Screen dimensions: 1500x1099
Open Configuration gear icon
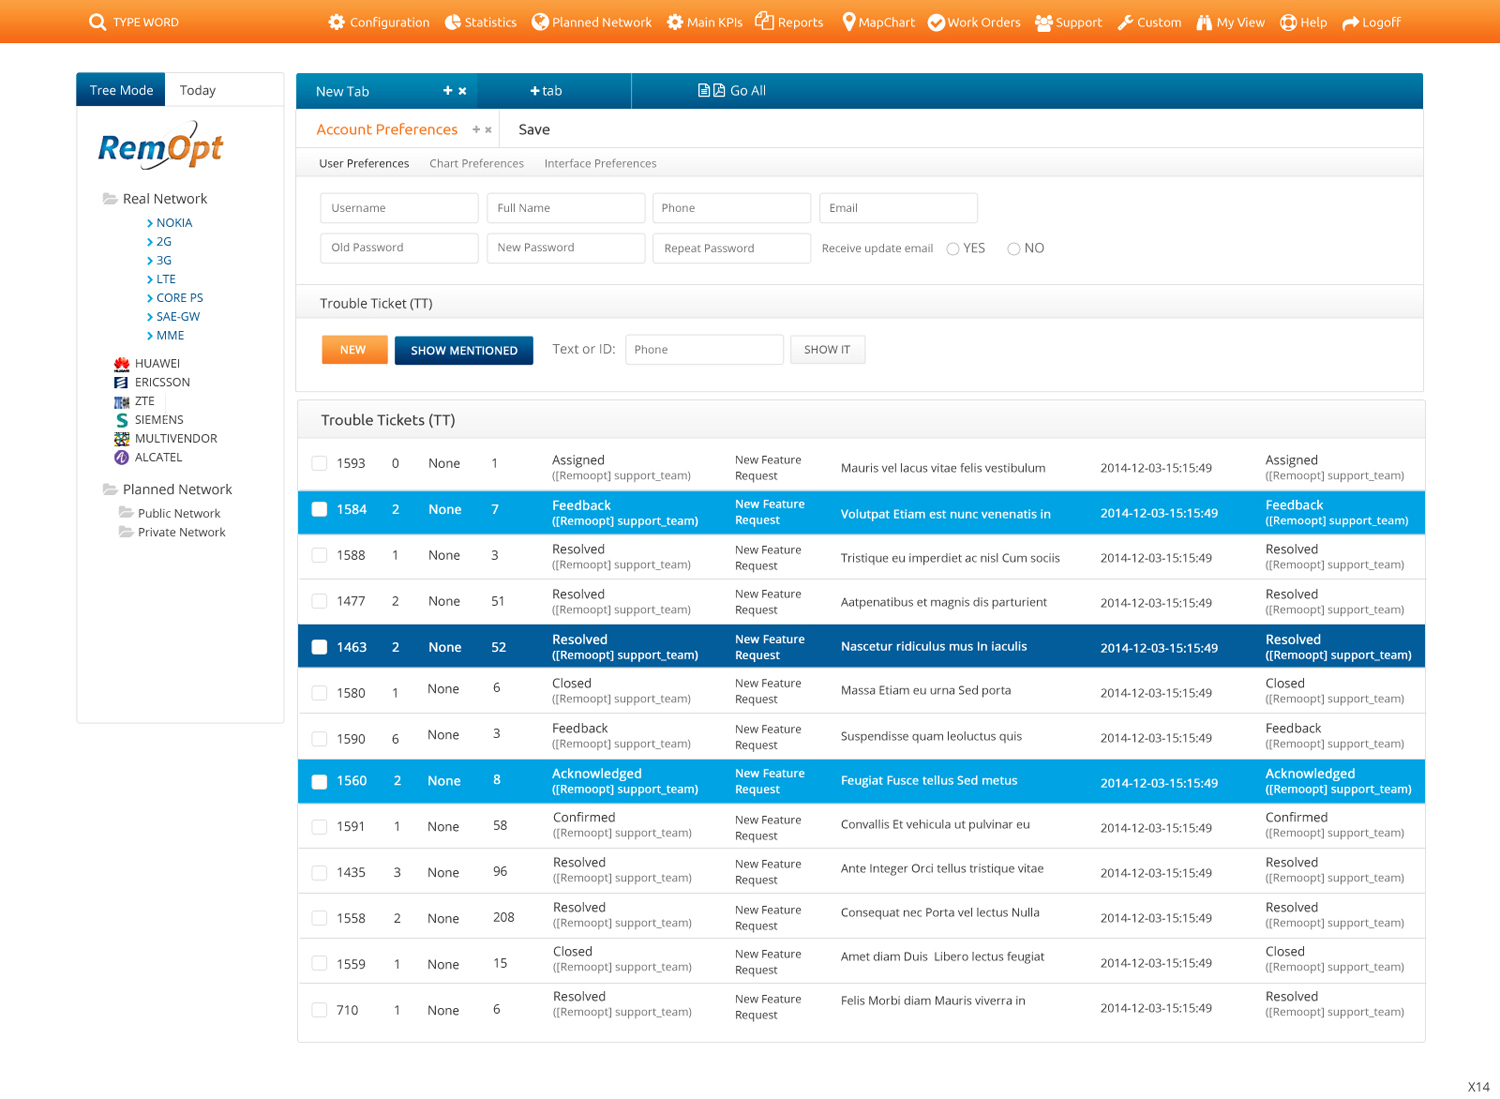tap(337, 22)
